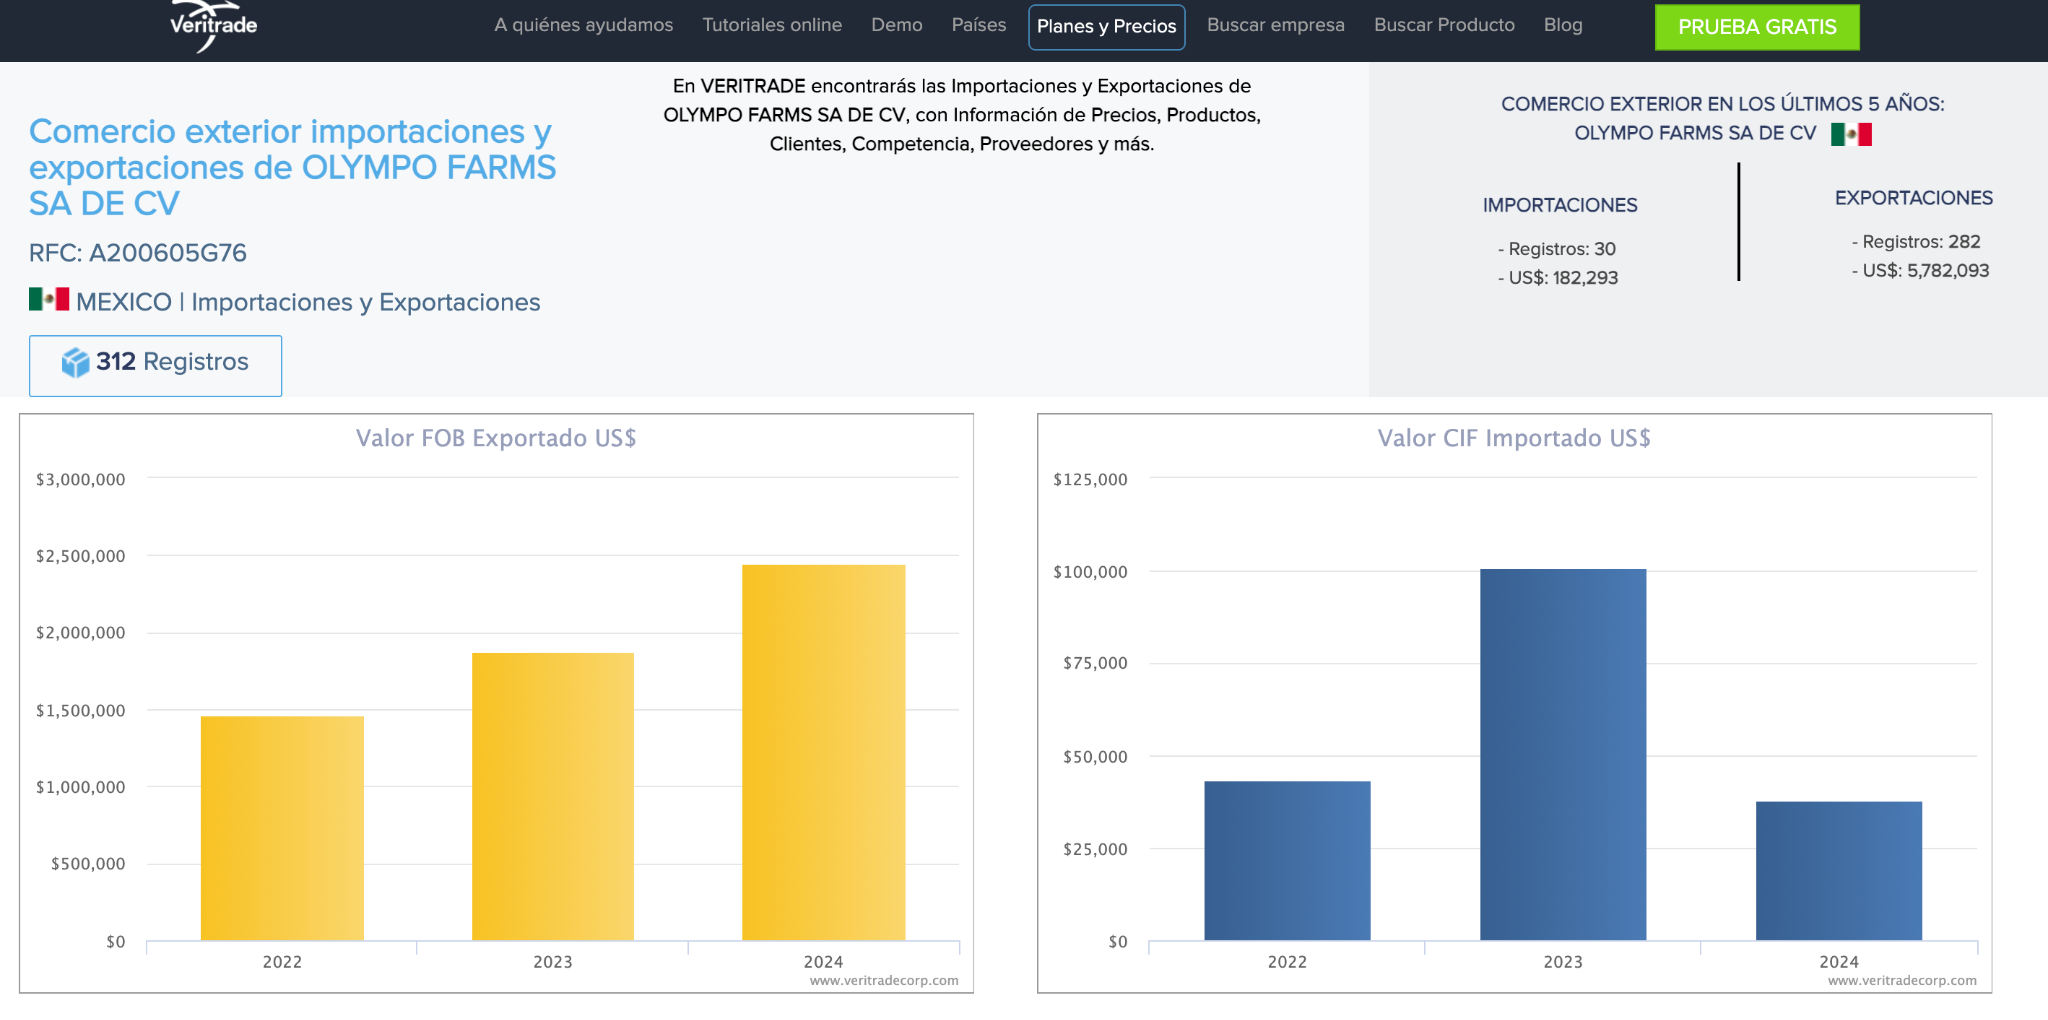Select the 2024 blue import bar
Screen dimensions: 2048x1020
click(x=1839, y=871)
